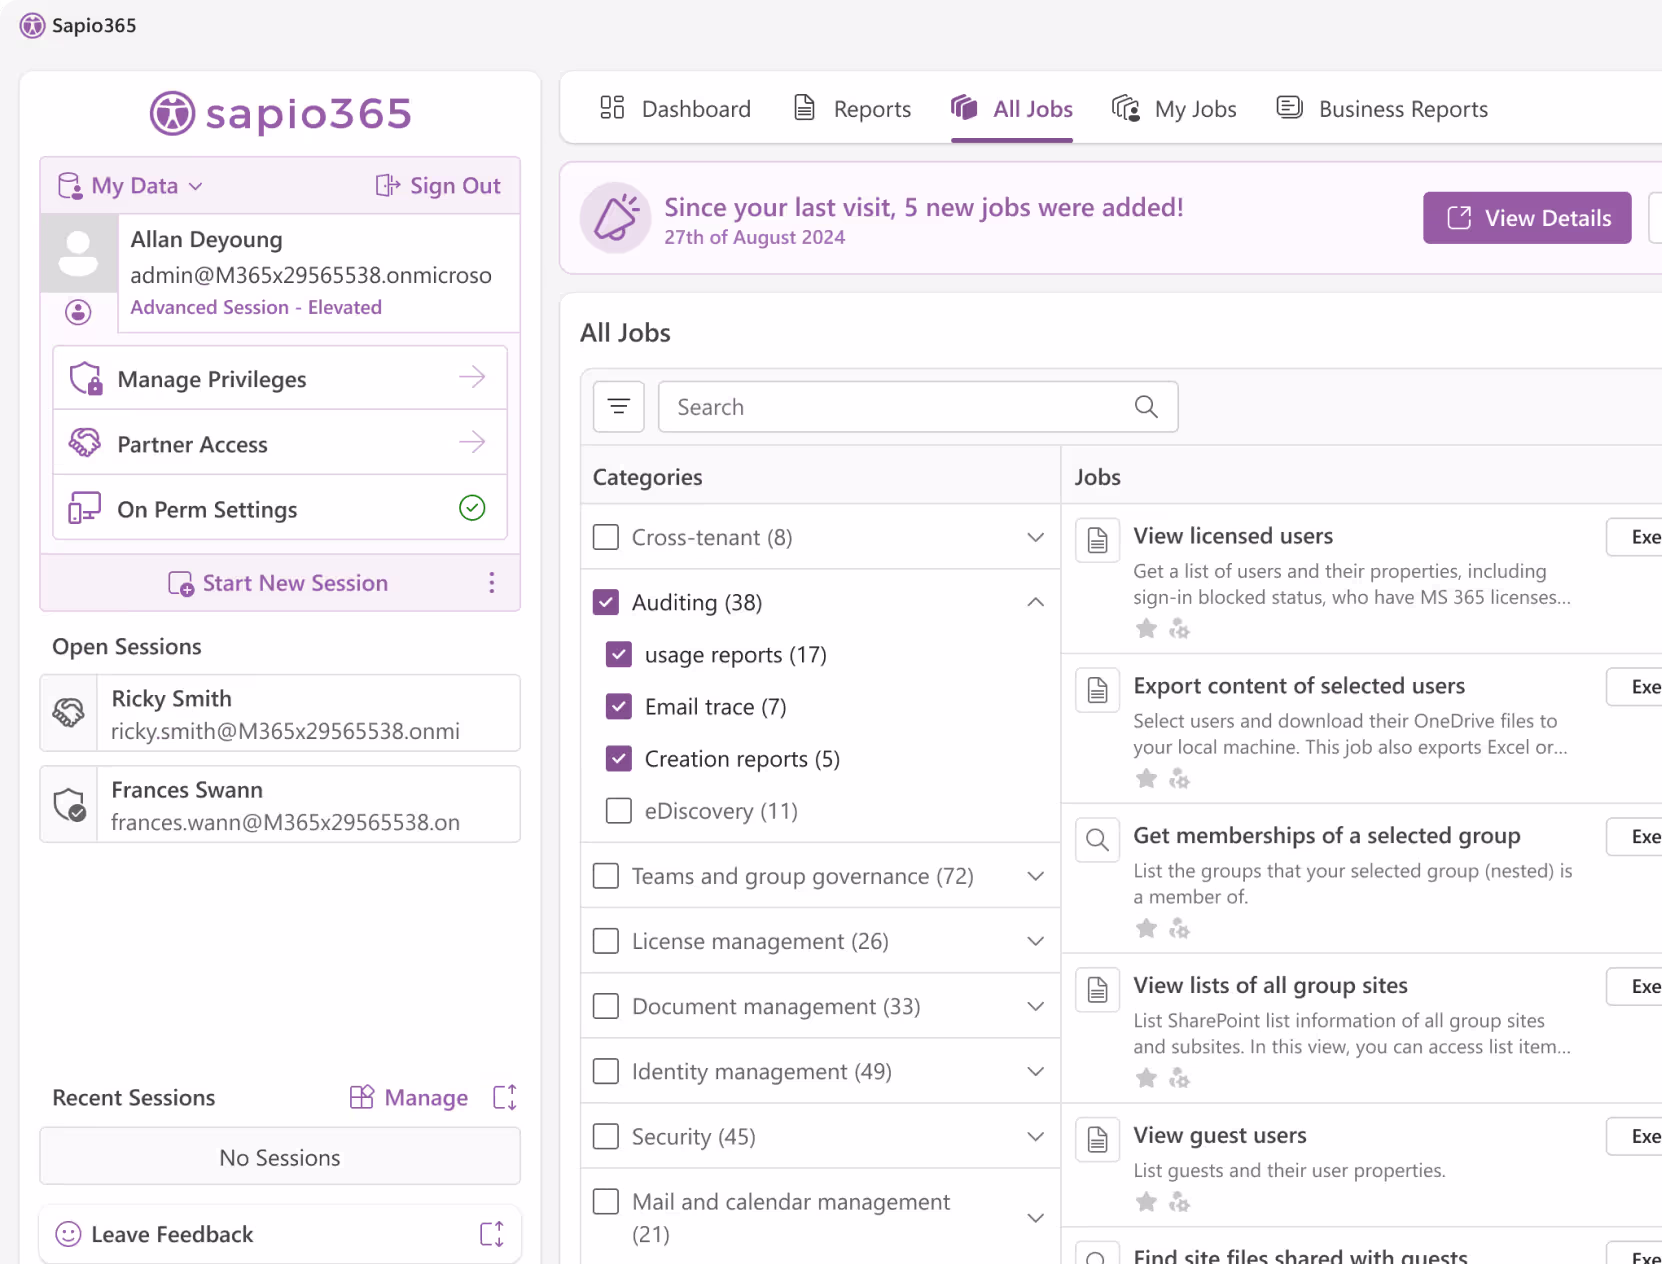Check Teams and group governance (72)
This screenshot has width=1662, height=1264.
[x=606, y=876]
